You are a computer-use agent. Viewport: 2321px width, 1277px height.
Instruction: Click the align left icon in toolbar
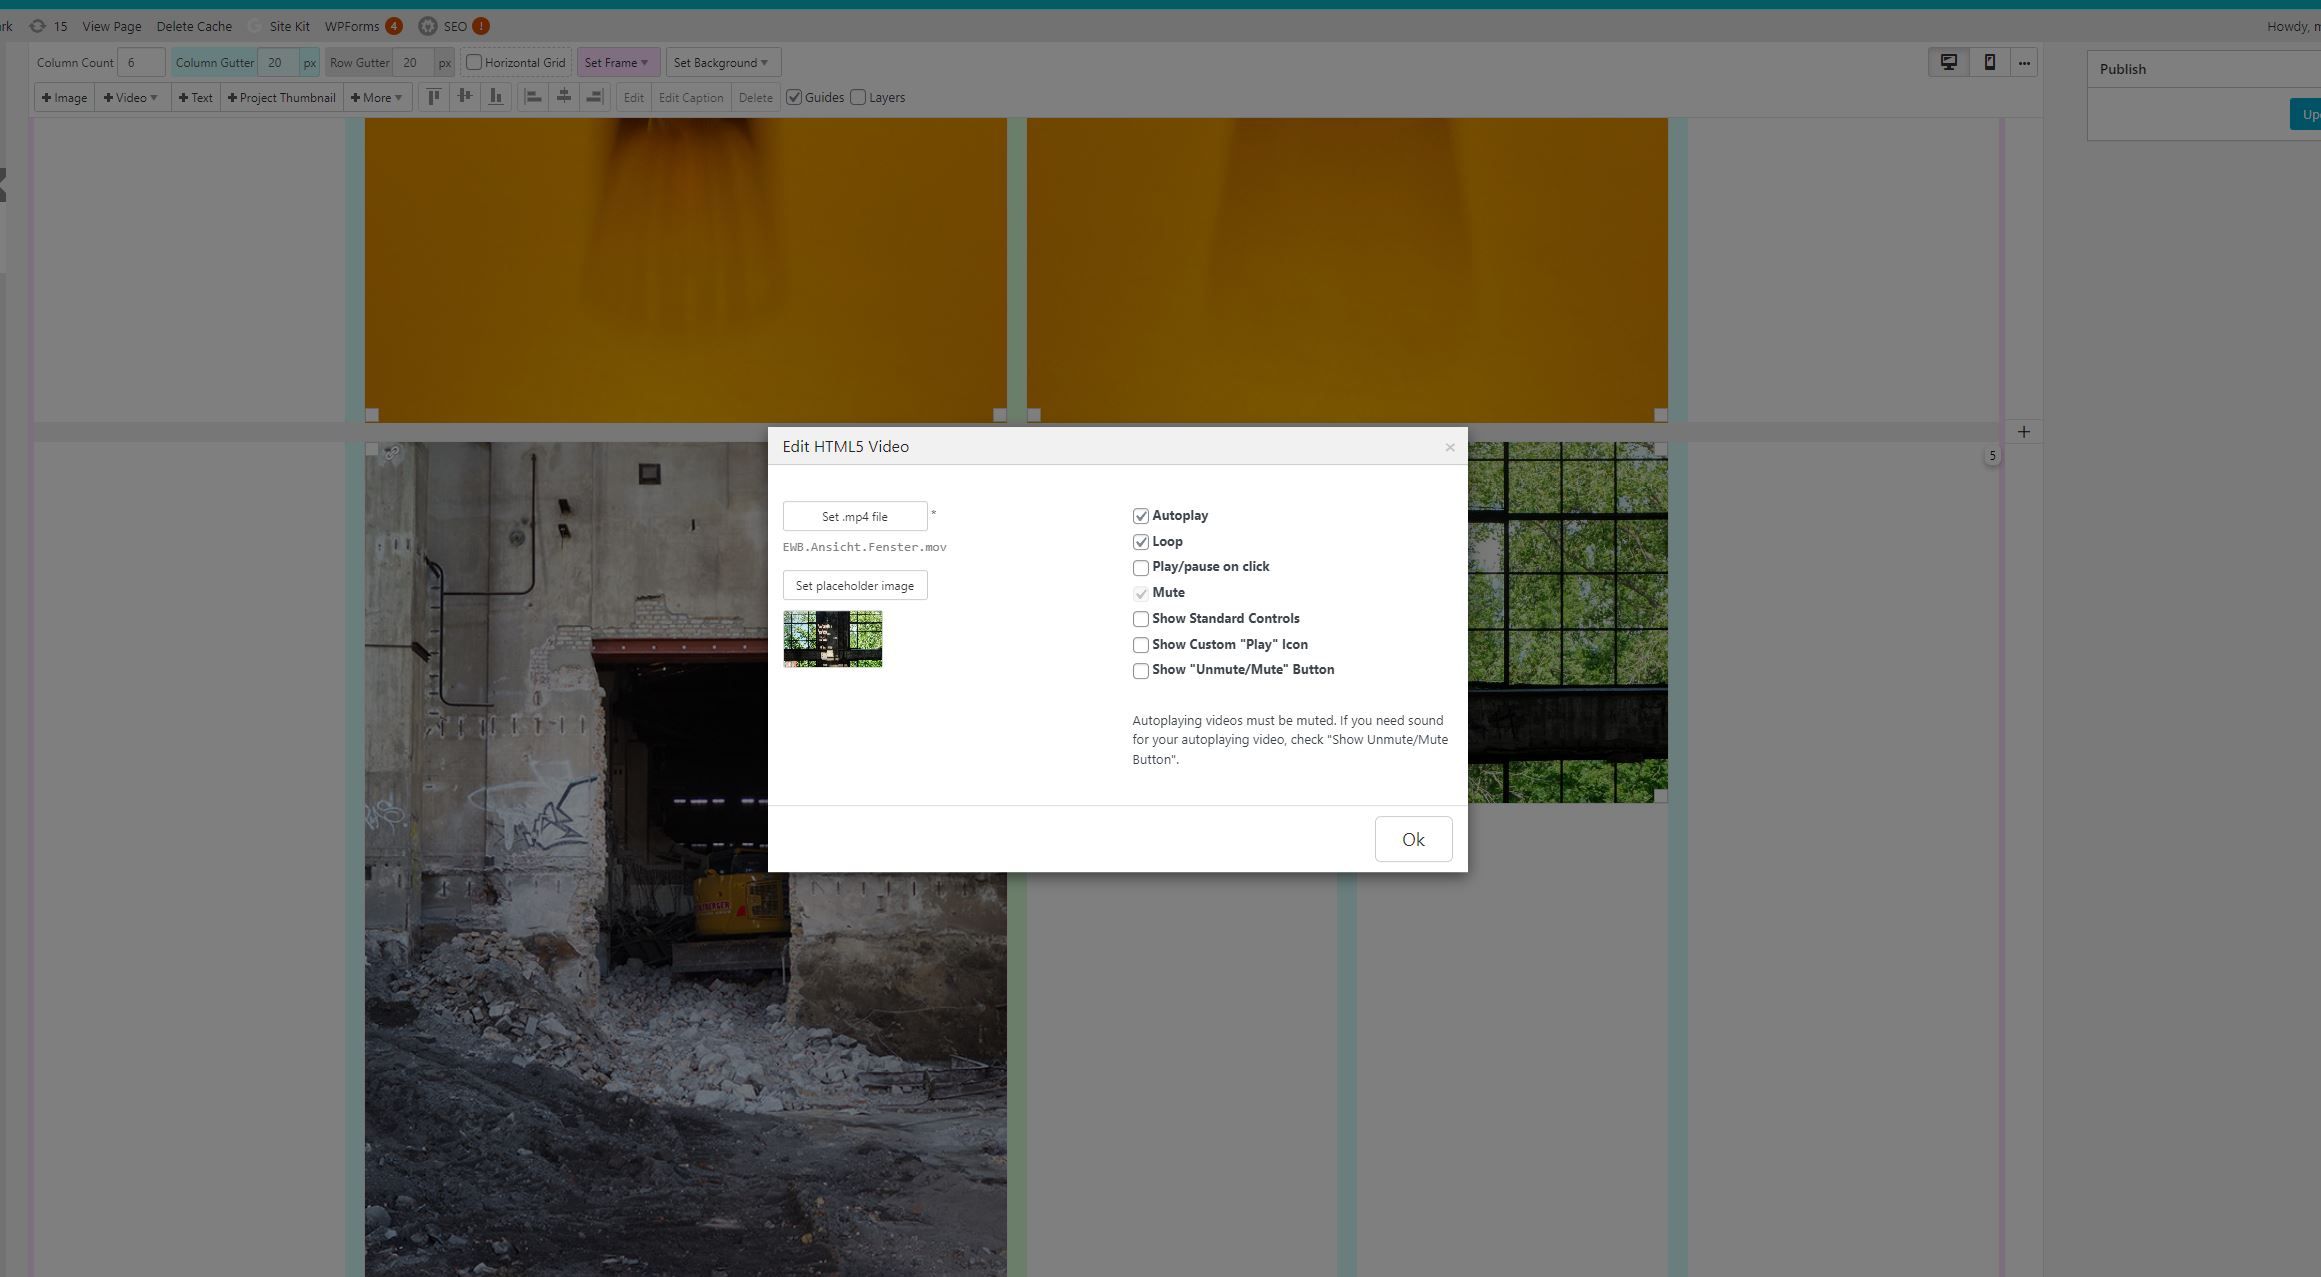(x=533, y=97)
